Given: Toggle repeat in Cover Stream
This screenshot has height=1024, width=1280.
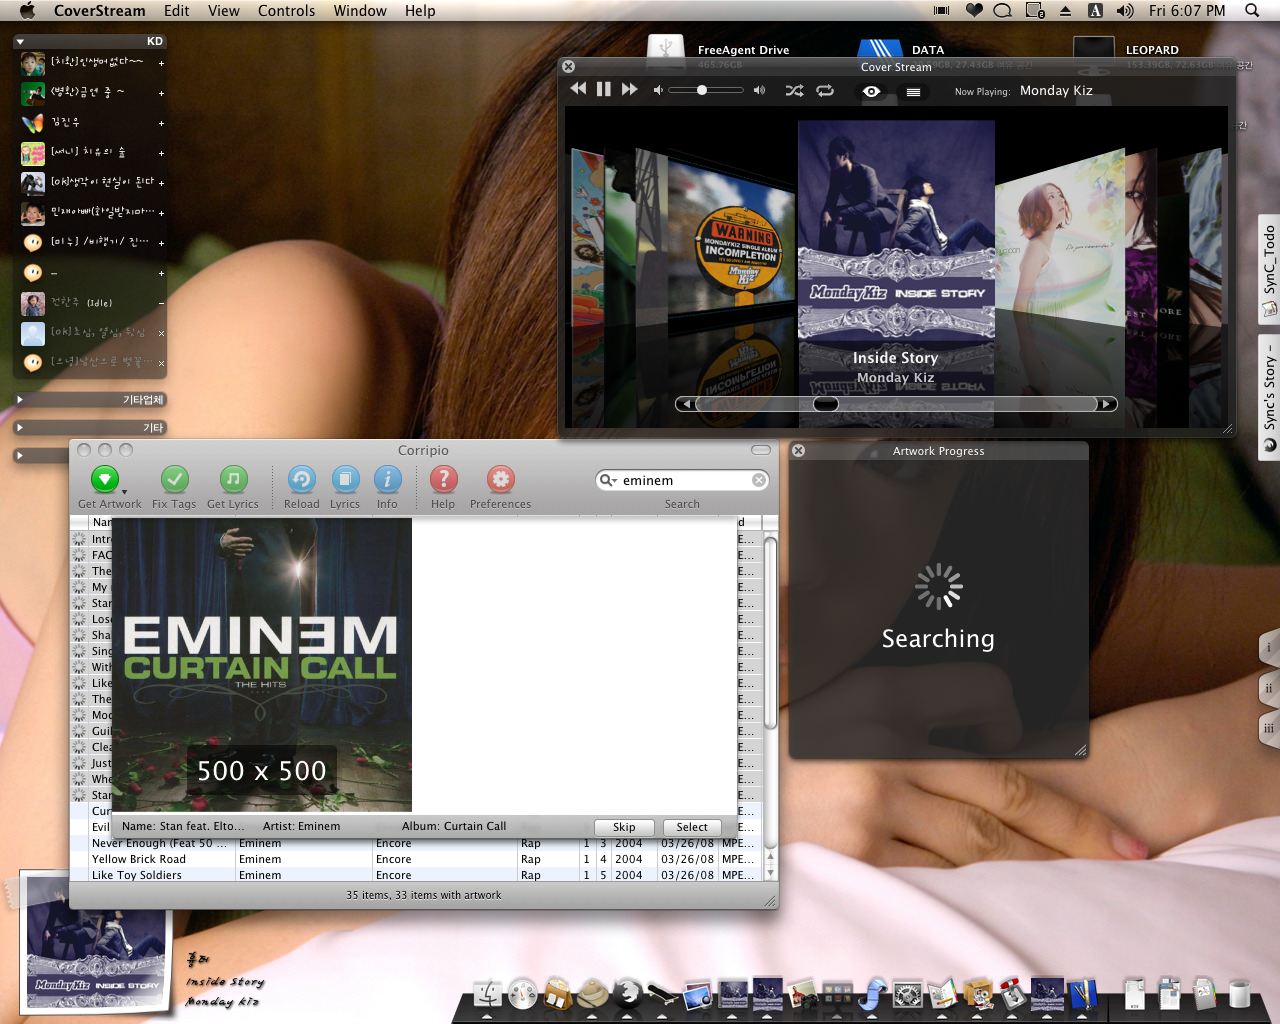Looking at the screenshot, I should pos(825,90).
